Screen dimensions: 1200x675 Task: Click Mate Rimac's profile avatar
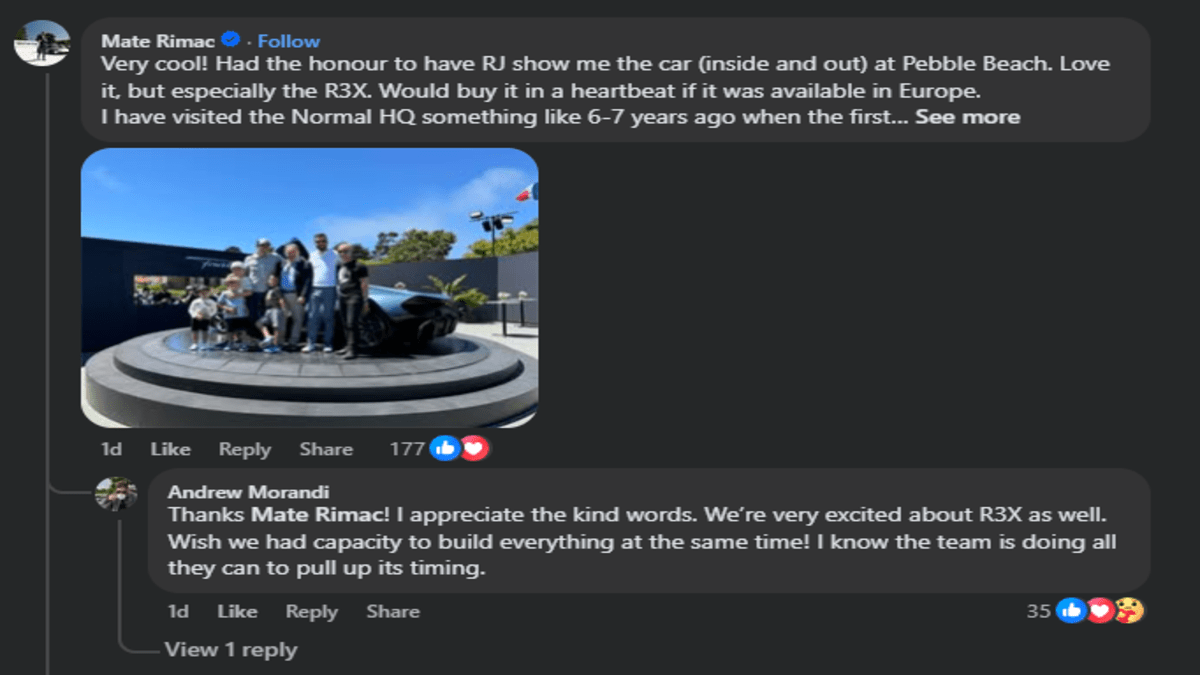tap(42, 42)
